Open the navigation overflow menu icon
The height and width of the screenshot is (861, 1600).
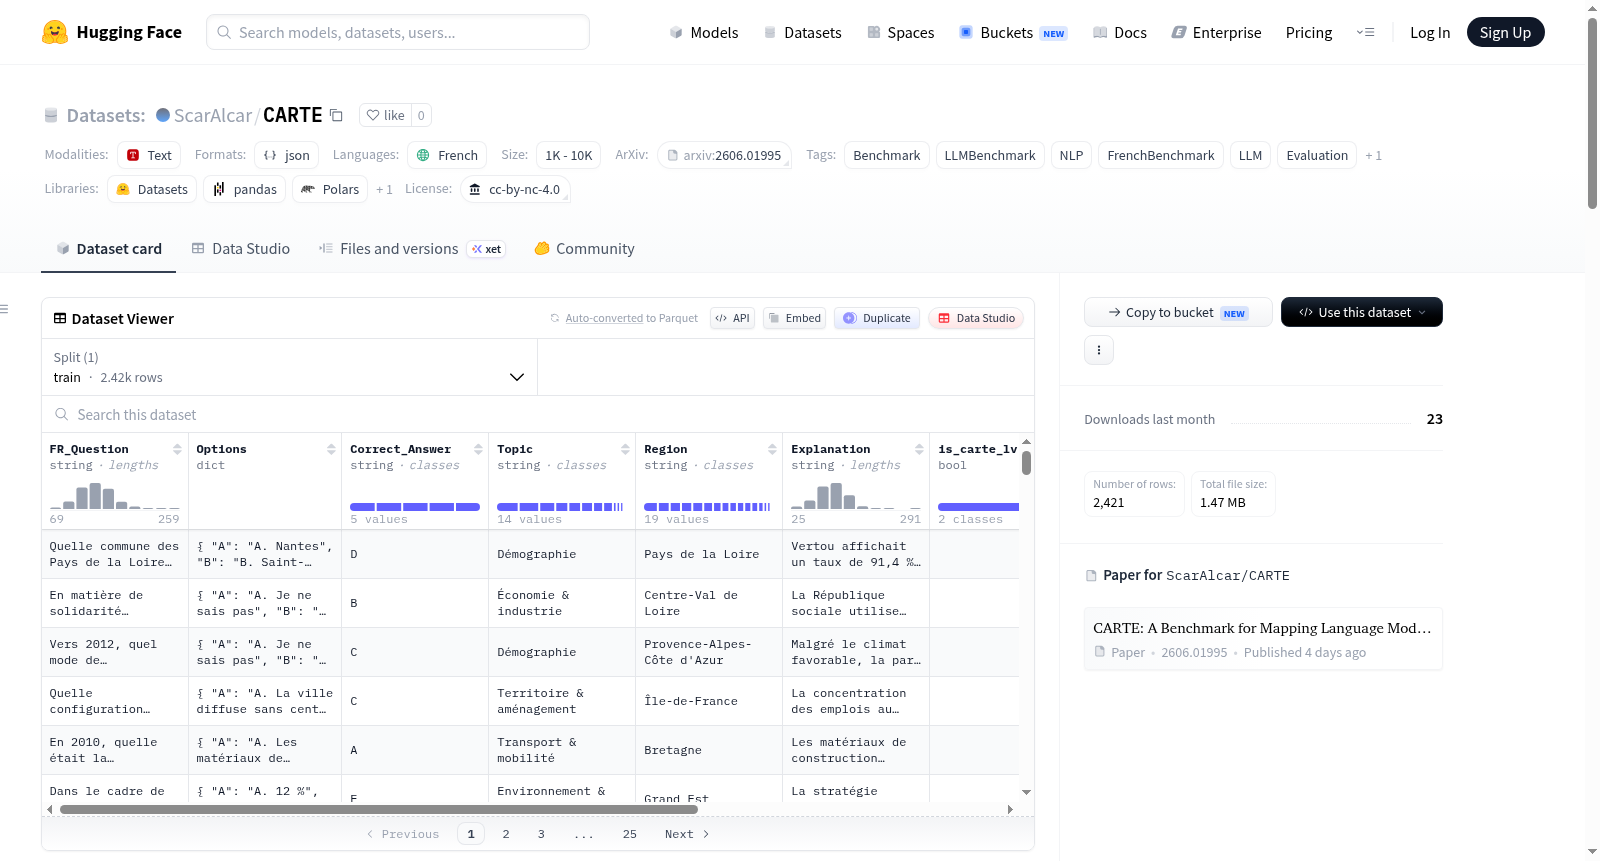point(1365,32)
